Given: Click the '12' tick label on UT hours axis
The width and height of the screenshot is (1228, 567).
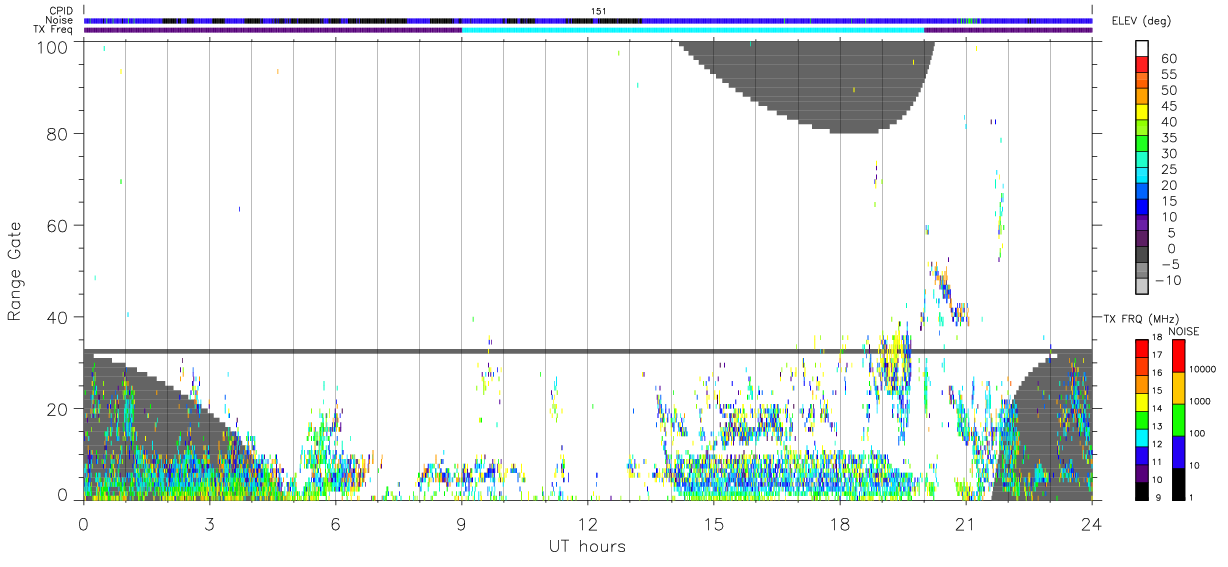Looking at the screenshot, I should tap(587, 524).
